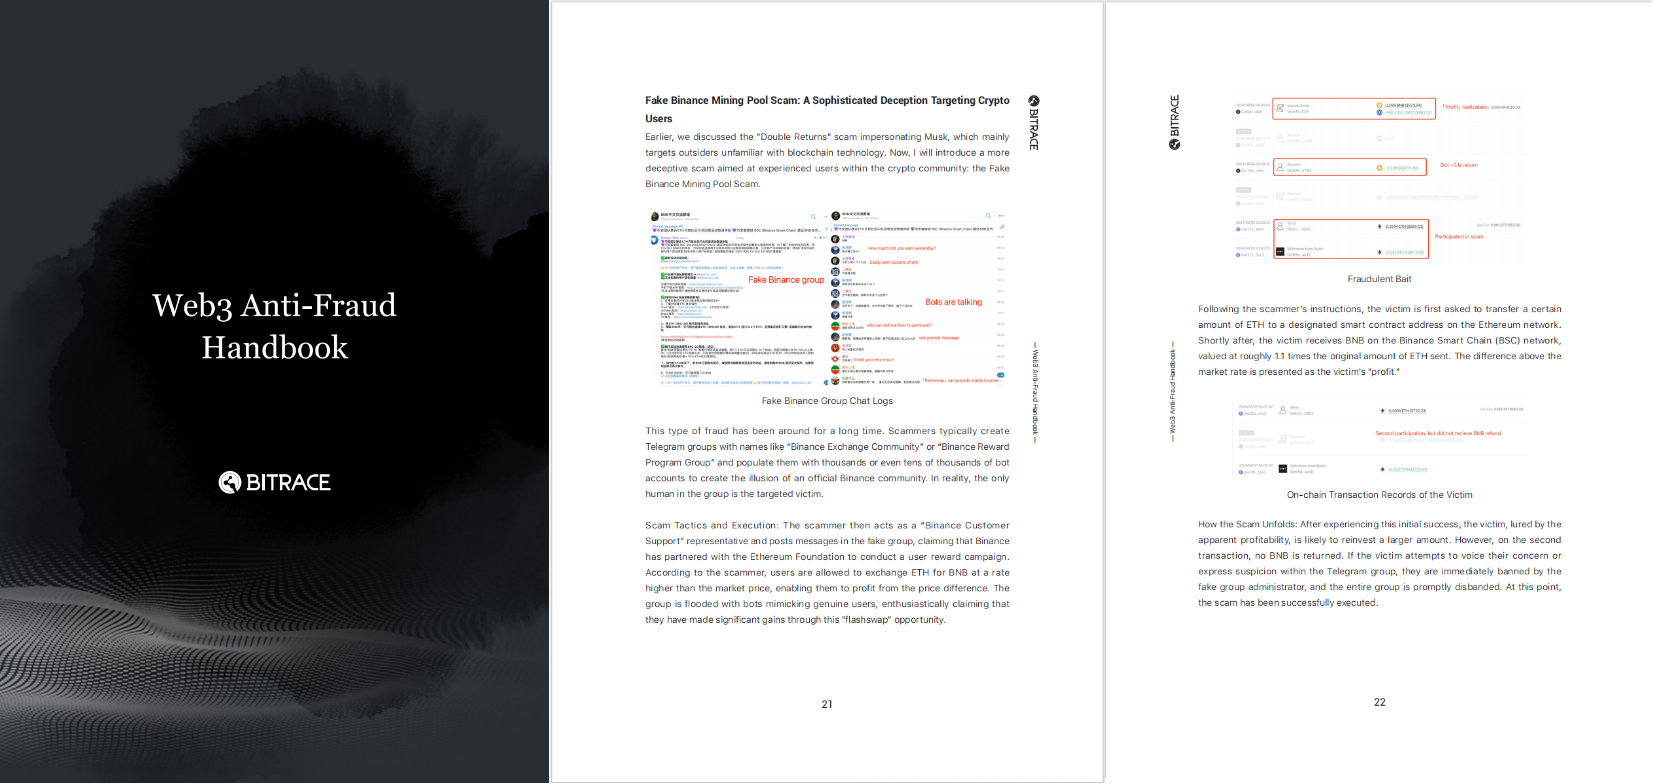Click page number 21
1653x784 pixels.
pyautogui.click(x=827, y=704)
